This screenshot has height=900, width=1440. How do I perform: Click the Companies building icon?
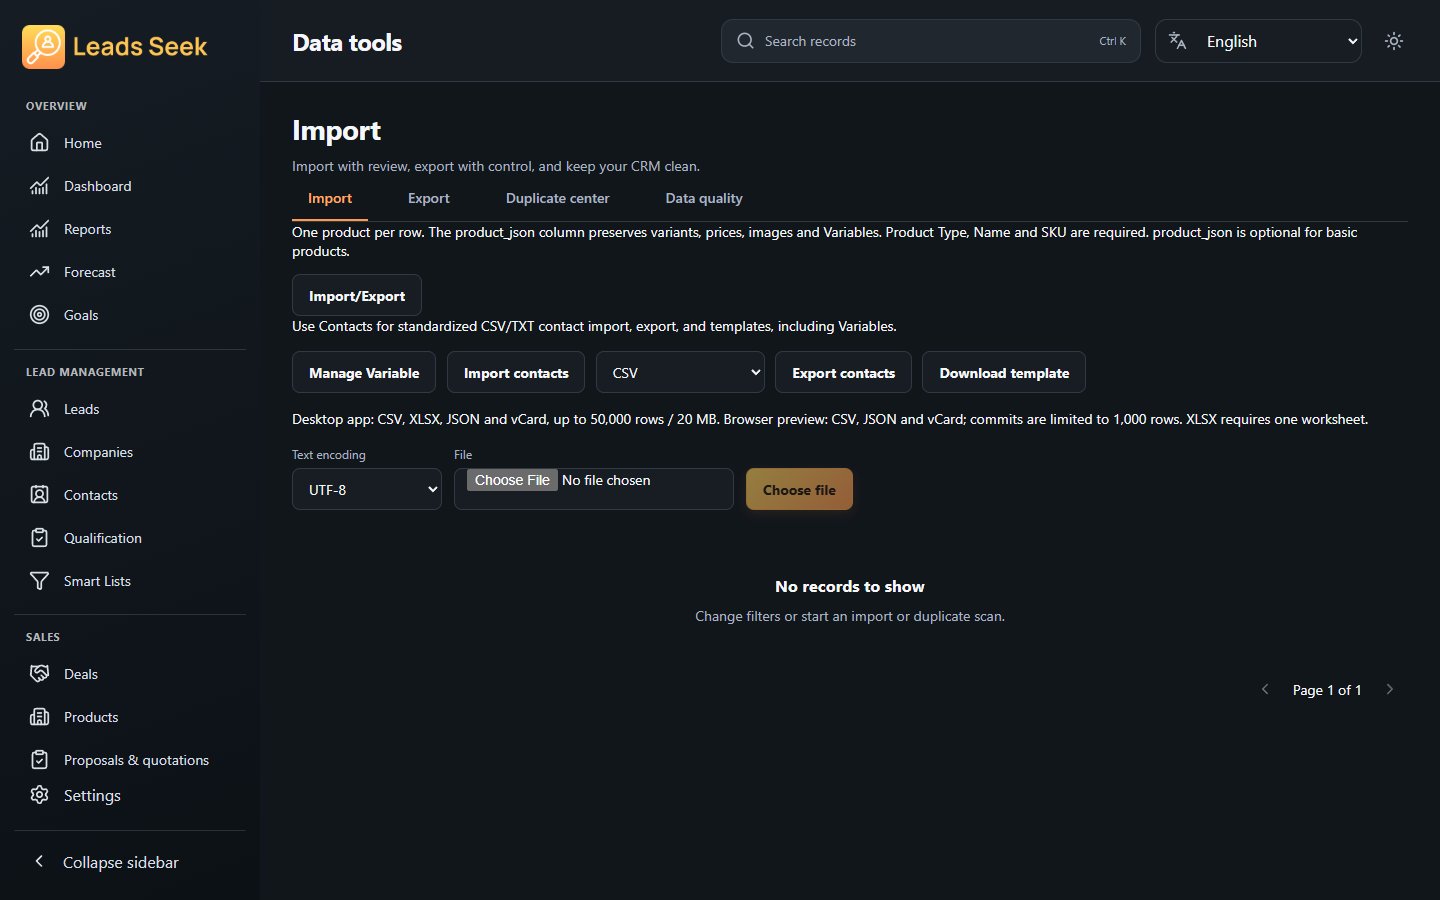39,452
